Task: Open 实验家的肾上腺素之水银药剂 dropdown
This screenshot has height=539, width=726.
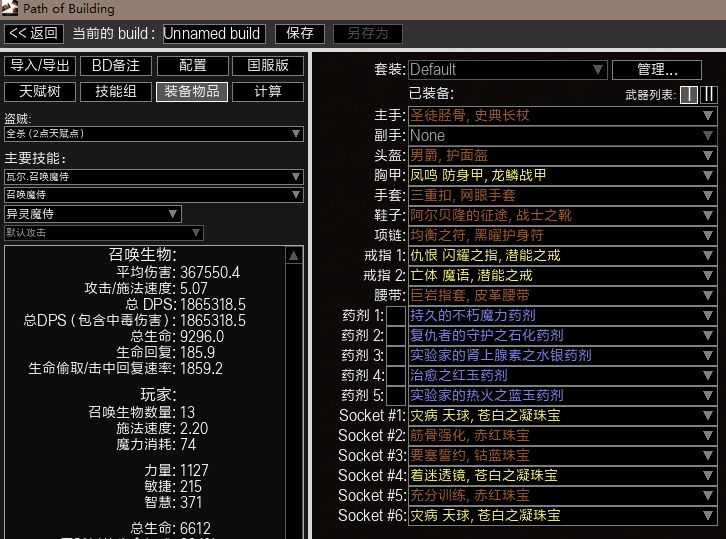Action: click(563, 356)
